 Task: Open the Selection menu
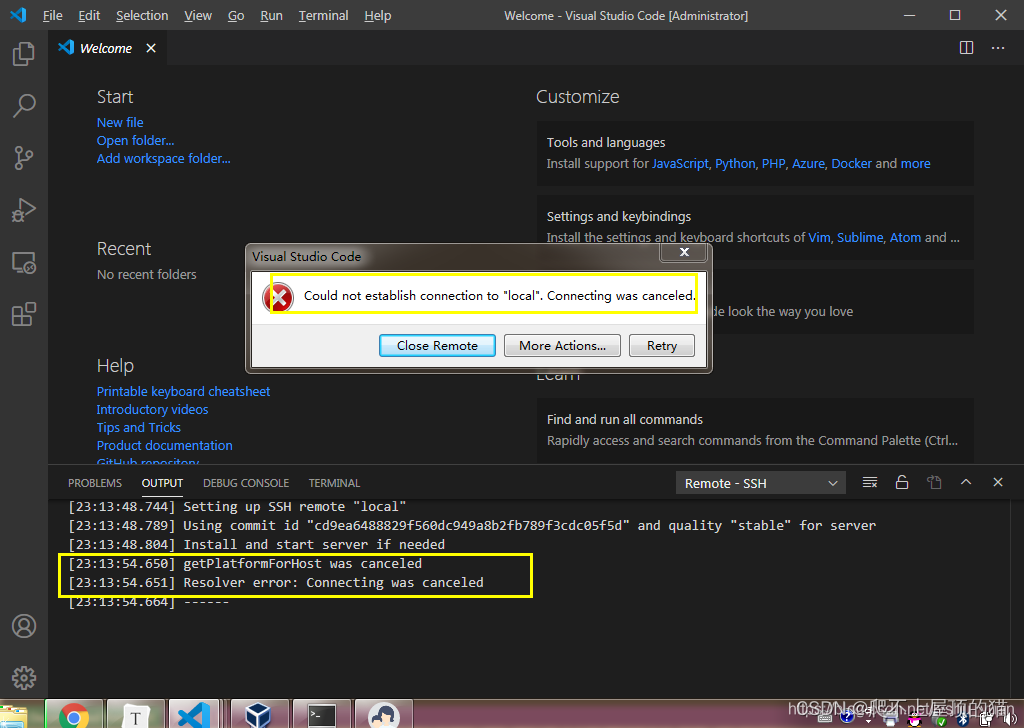(142, 15)
